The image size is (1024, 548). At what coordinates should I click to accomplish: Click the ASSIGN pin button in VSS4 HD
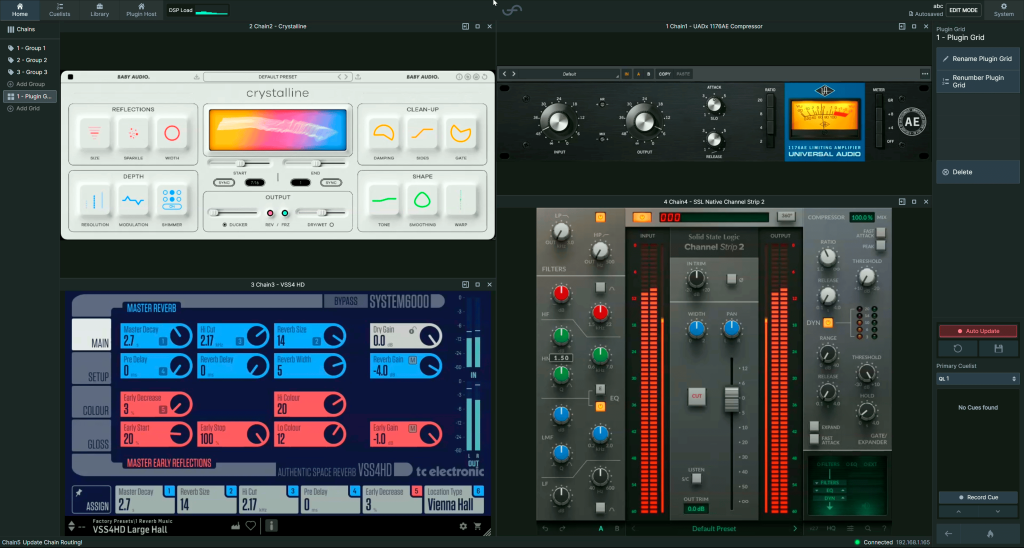point(91,499)
